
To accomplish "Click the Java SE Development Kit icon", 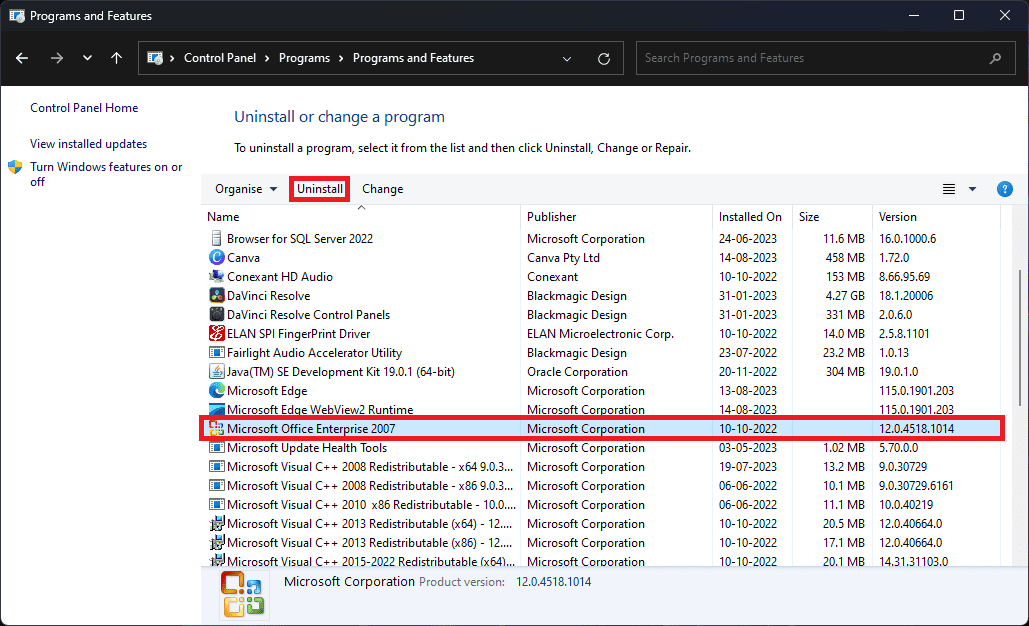I will [216, 372].
